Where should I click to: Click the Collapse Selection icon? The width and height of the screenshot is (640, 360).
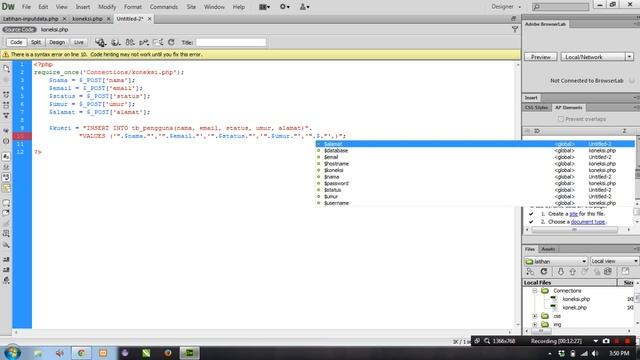(x=6, y=105)
